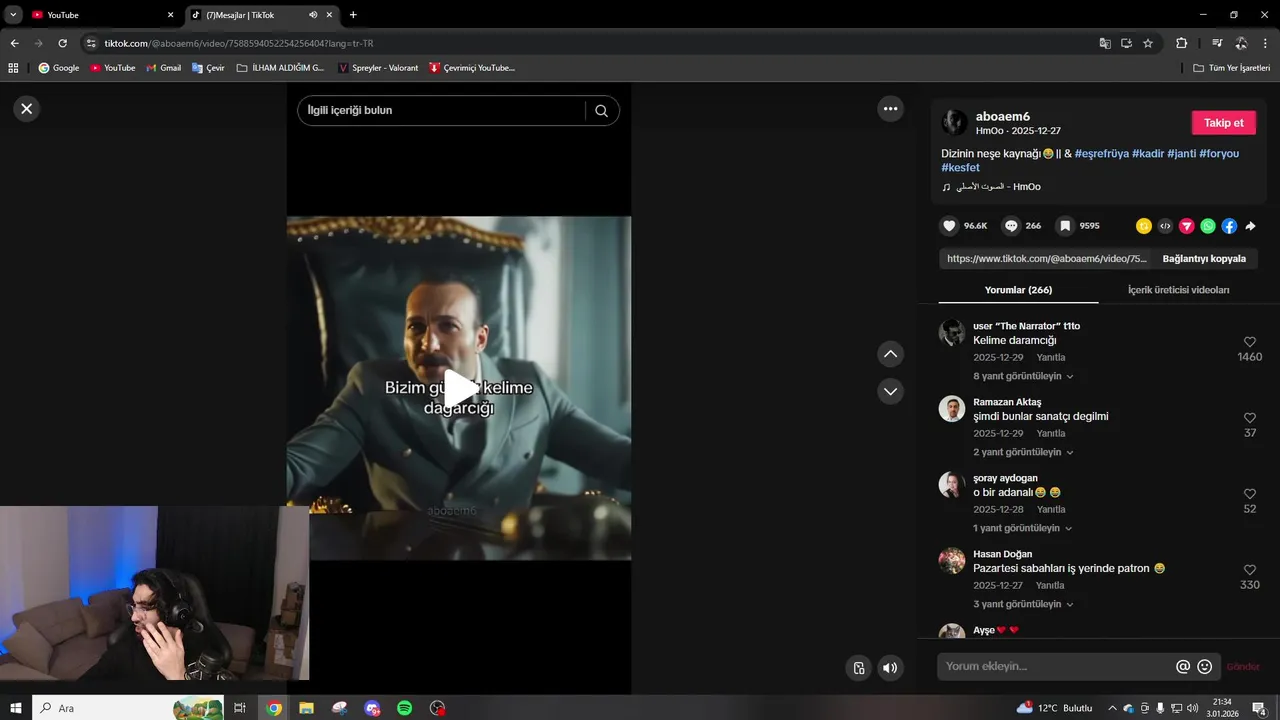Open the tab search dropdown arrow
1280x720 pixels.
13,15
